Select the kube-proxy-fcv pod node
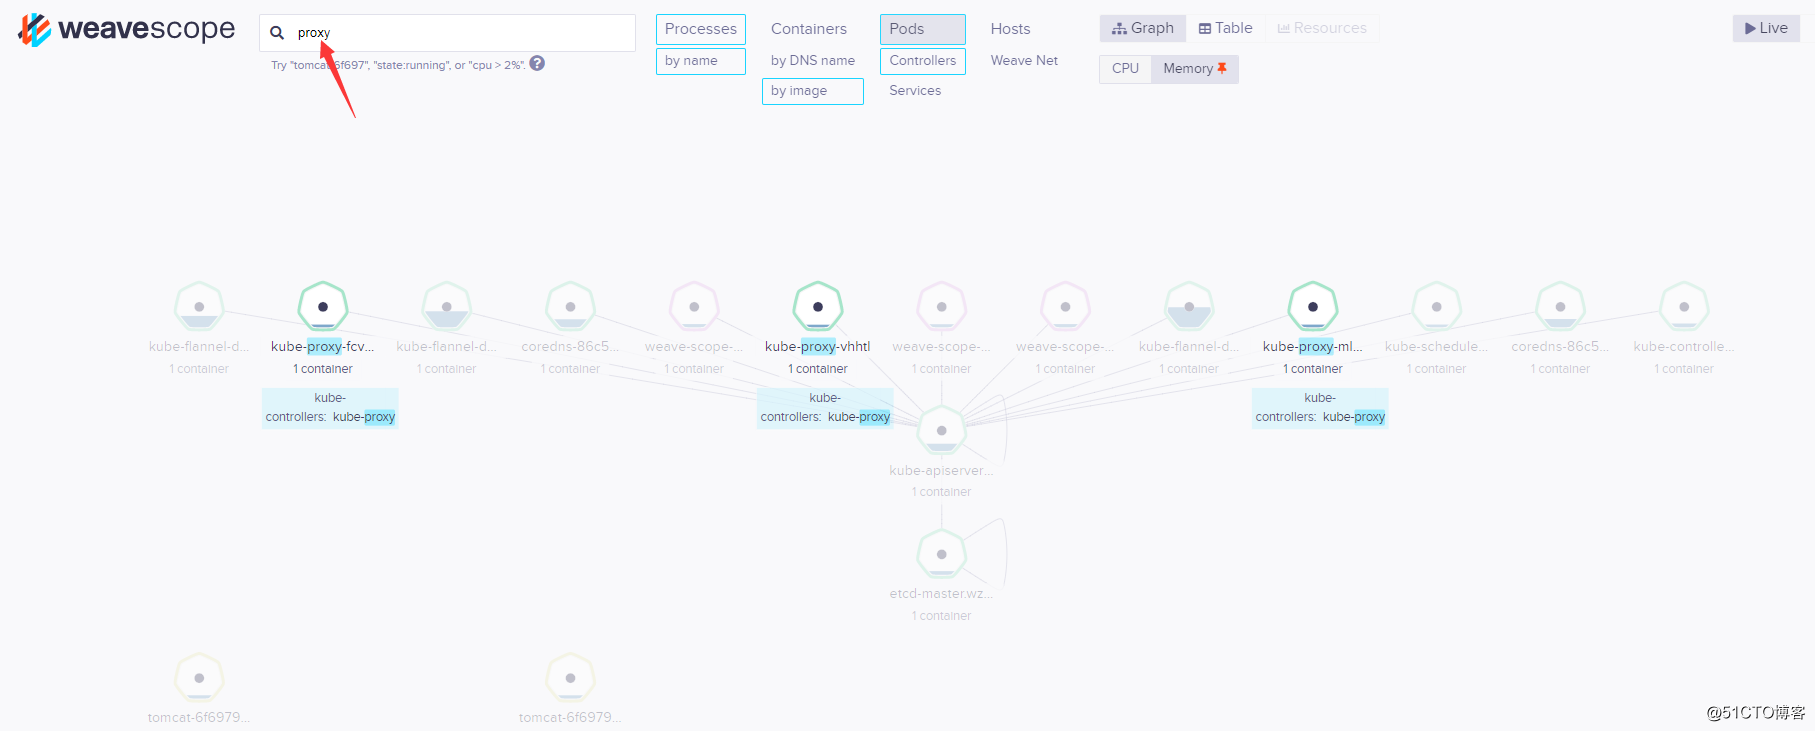This screenshot has width=1815, height=731. coord(323,307)
